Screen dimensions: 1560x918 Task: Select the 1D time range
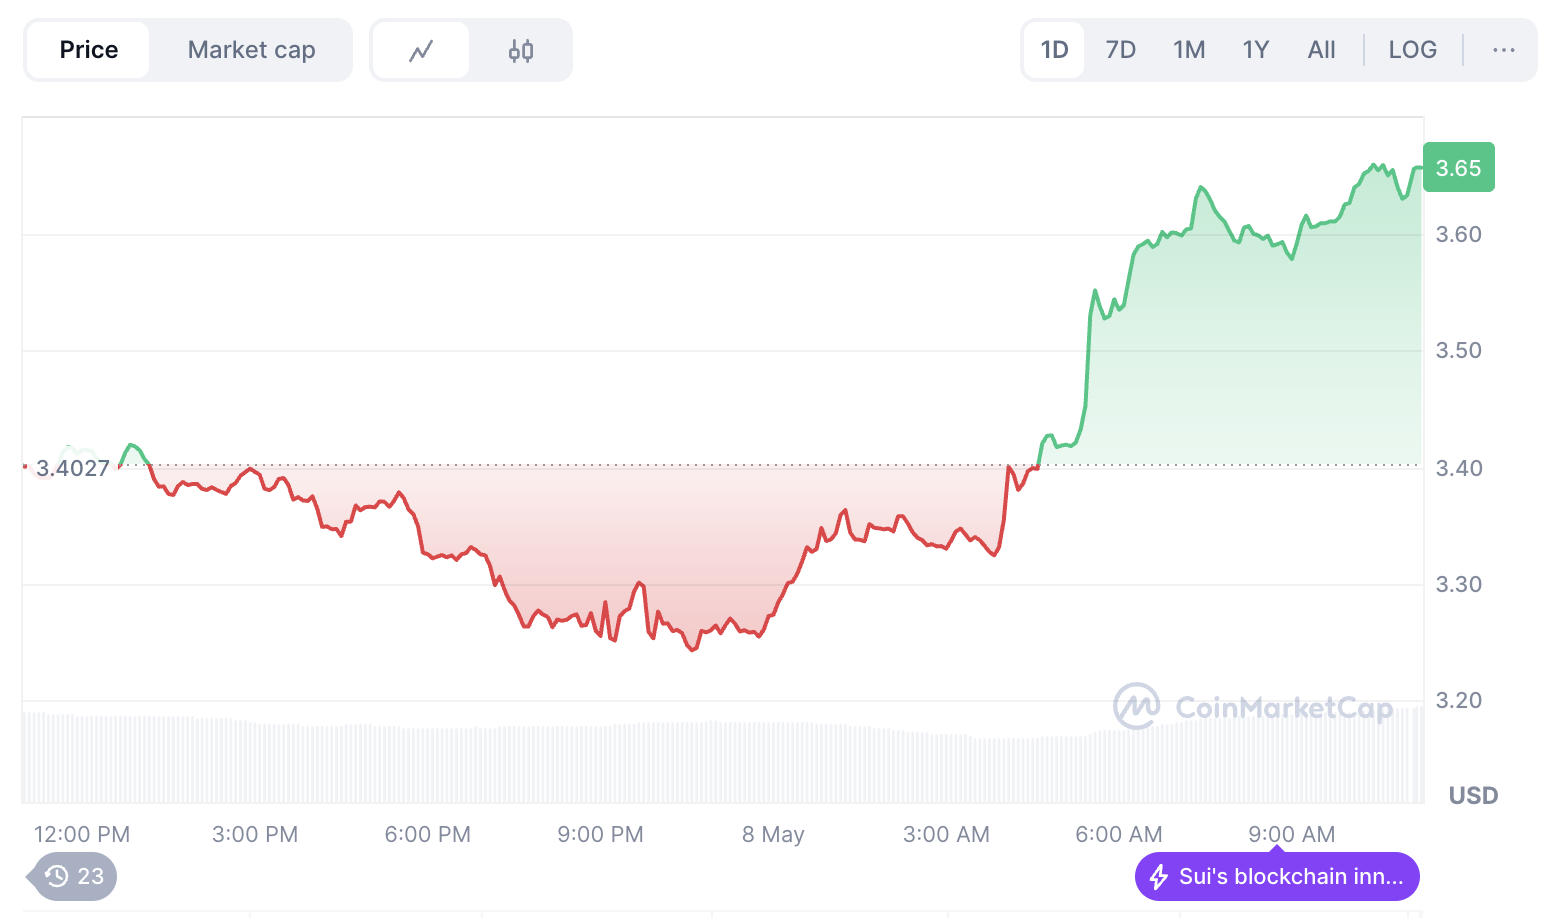click(x=1054, y=50)
